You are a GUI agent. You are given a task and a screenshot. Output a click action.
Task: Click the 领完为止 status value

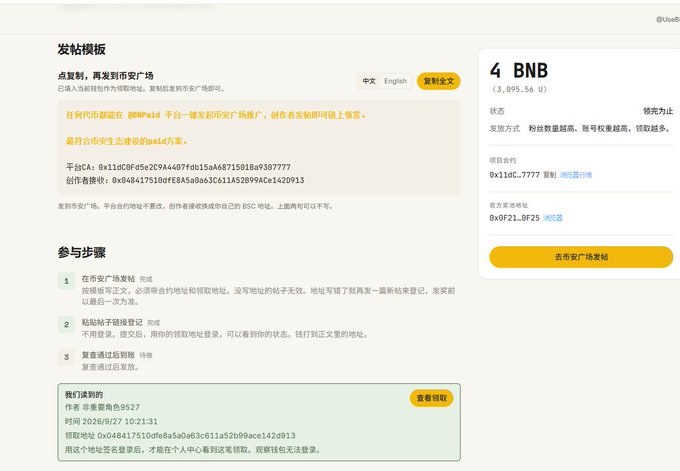coord(658,111)
